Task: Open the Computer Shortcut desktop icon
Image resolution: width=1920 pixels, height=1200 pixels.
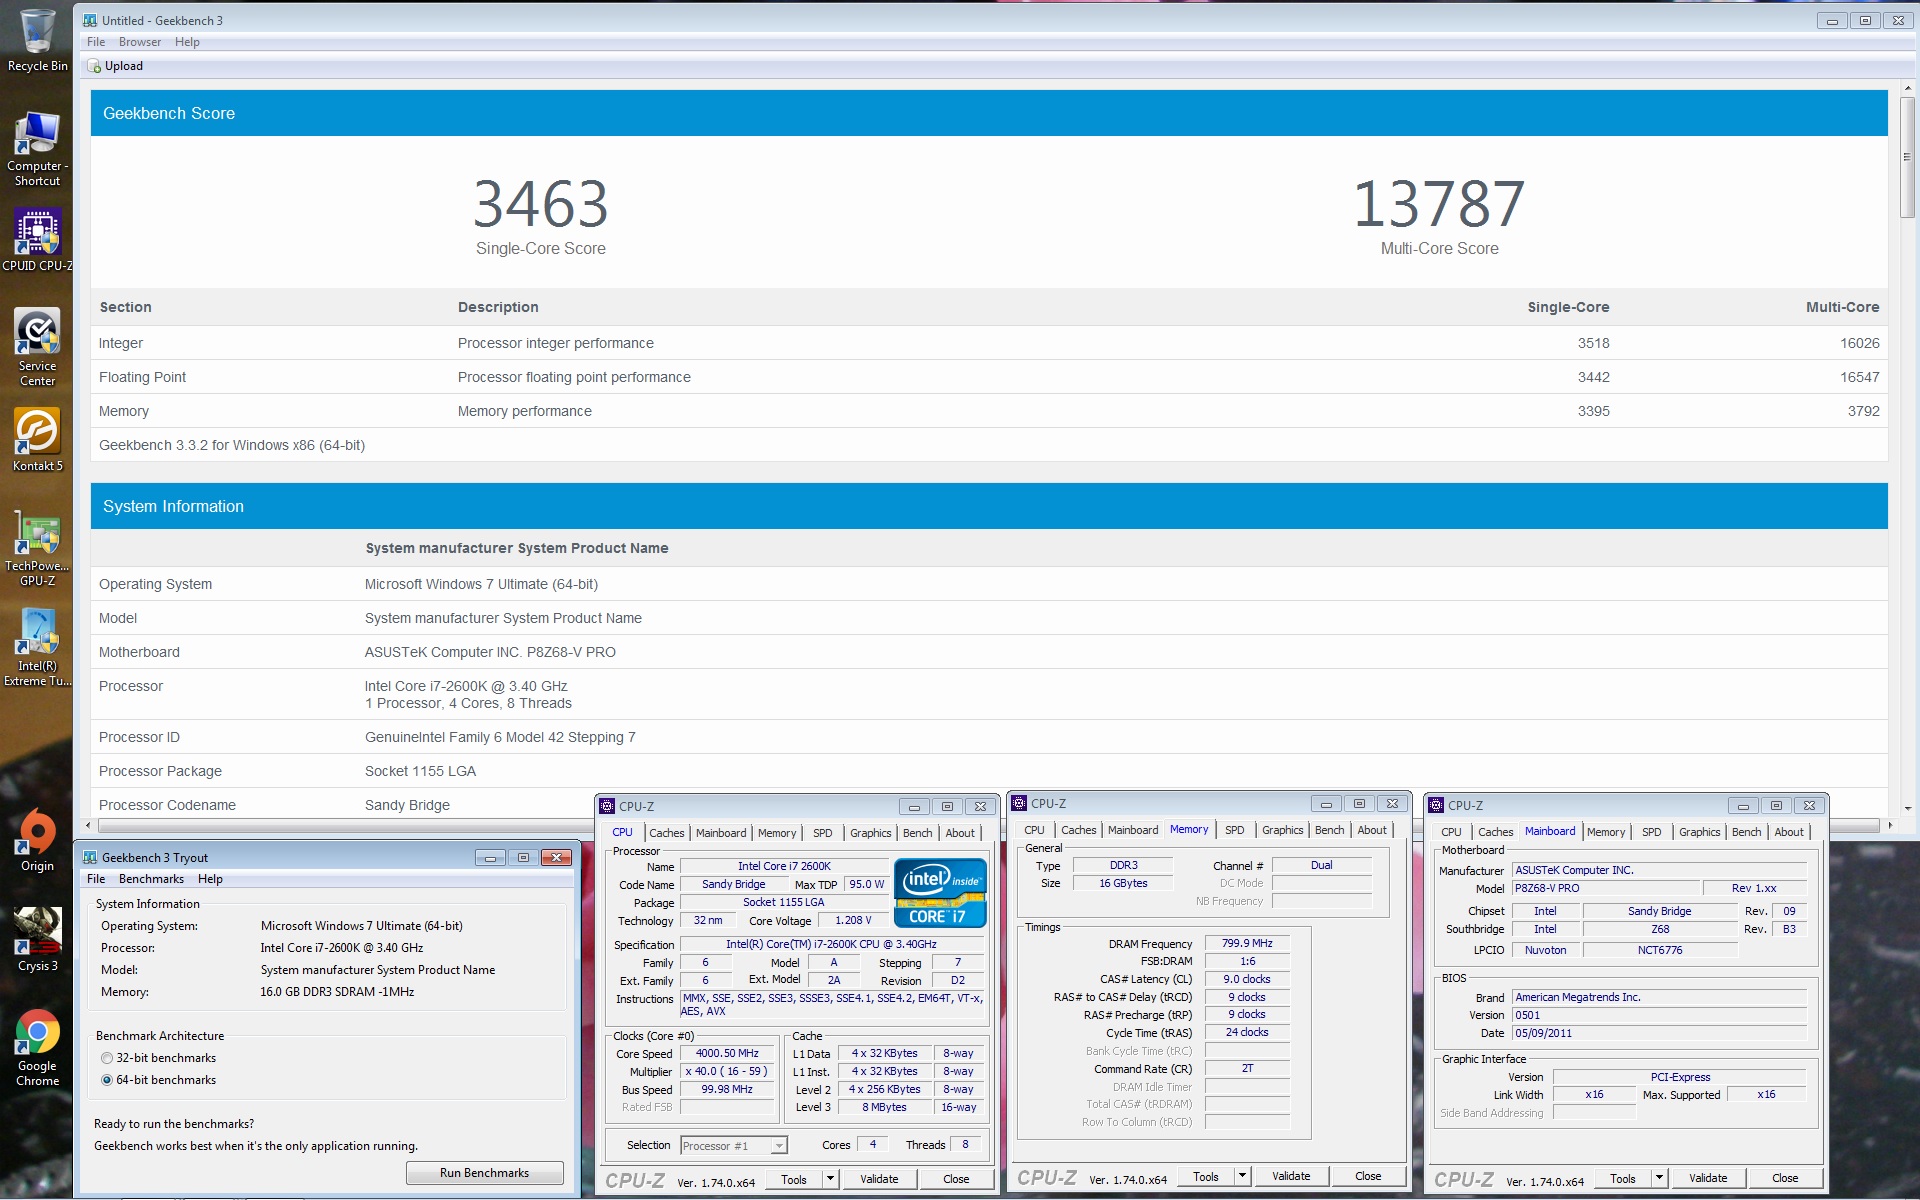Action: pyautogui.click(x=37, y=149)
